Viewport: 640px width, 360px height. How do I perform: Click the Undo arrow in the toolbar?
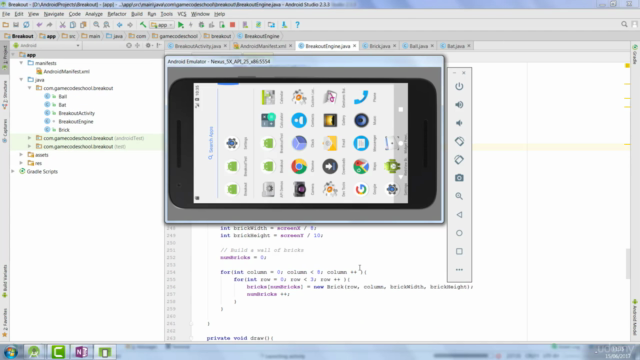pyautogui.click(x=39, y=25)
